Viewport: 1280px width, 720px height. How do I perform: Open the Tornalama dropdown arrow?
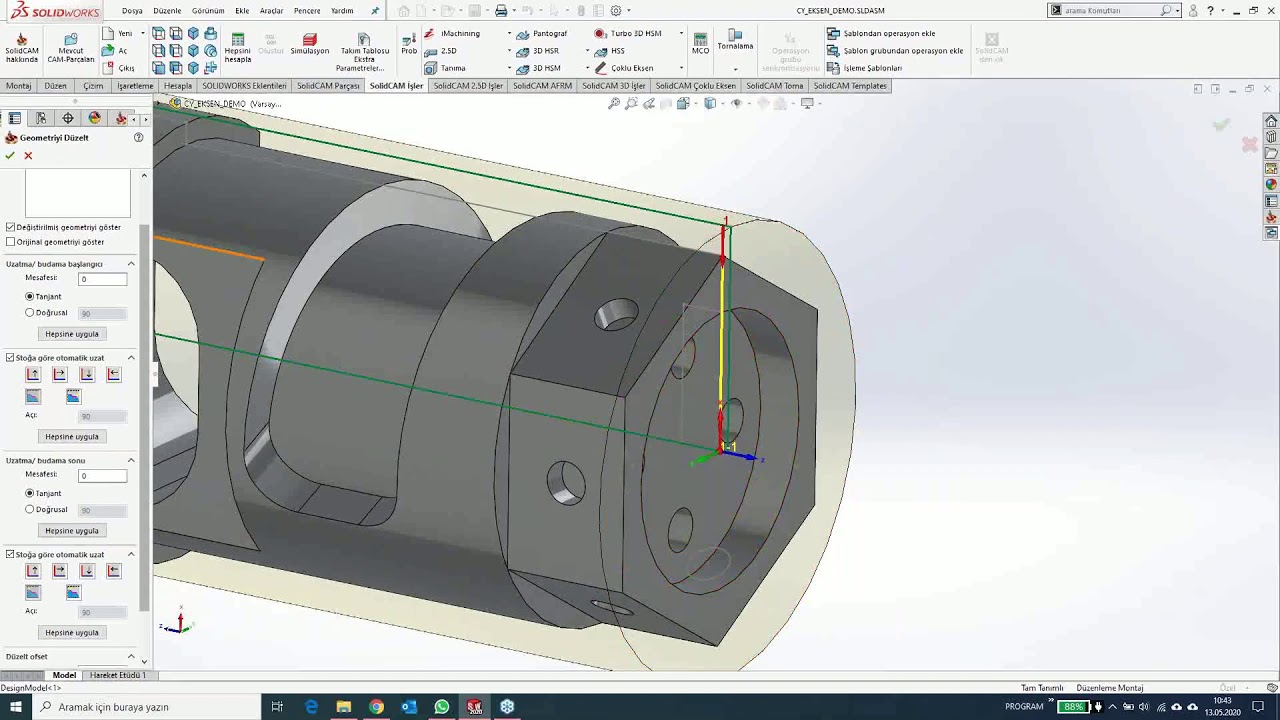pos(735,69)
